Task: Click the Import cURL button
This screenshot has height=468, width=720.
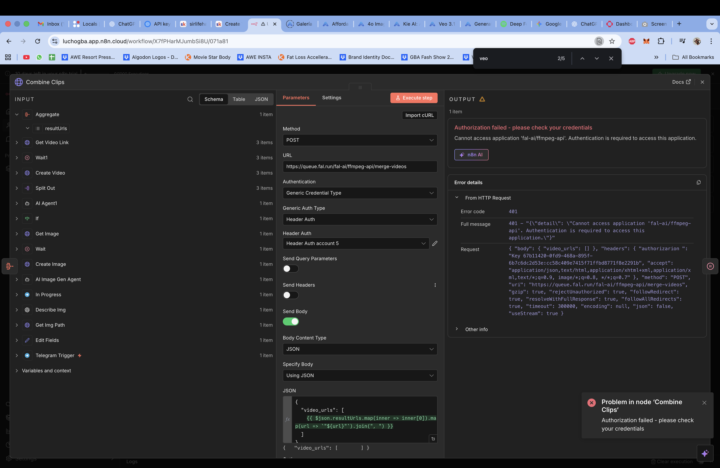Action: [419, 115]
